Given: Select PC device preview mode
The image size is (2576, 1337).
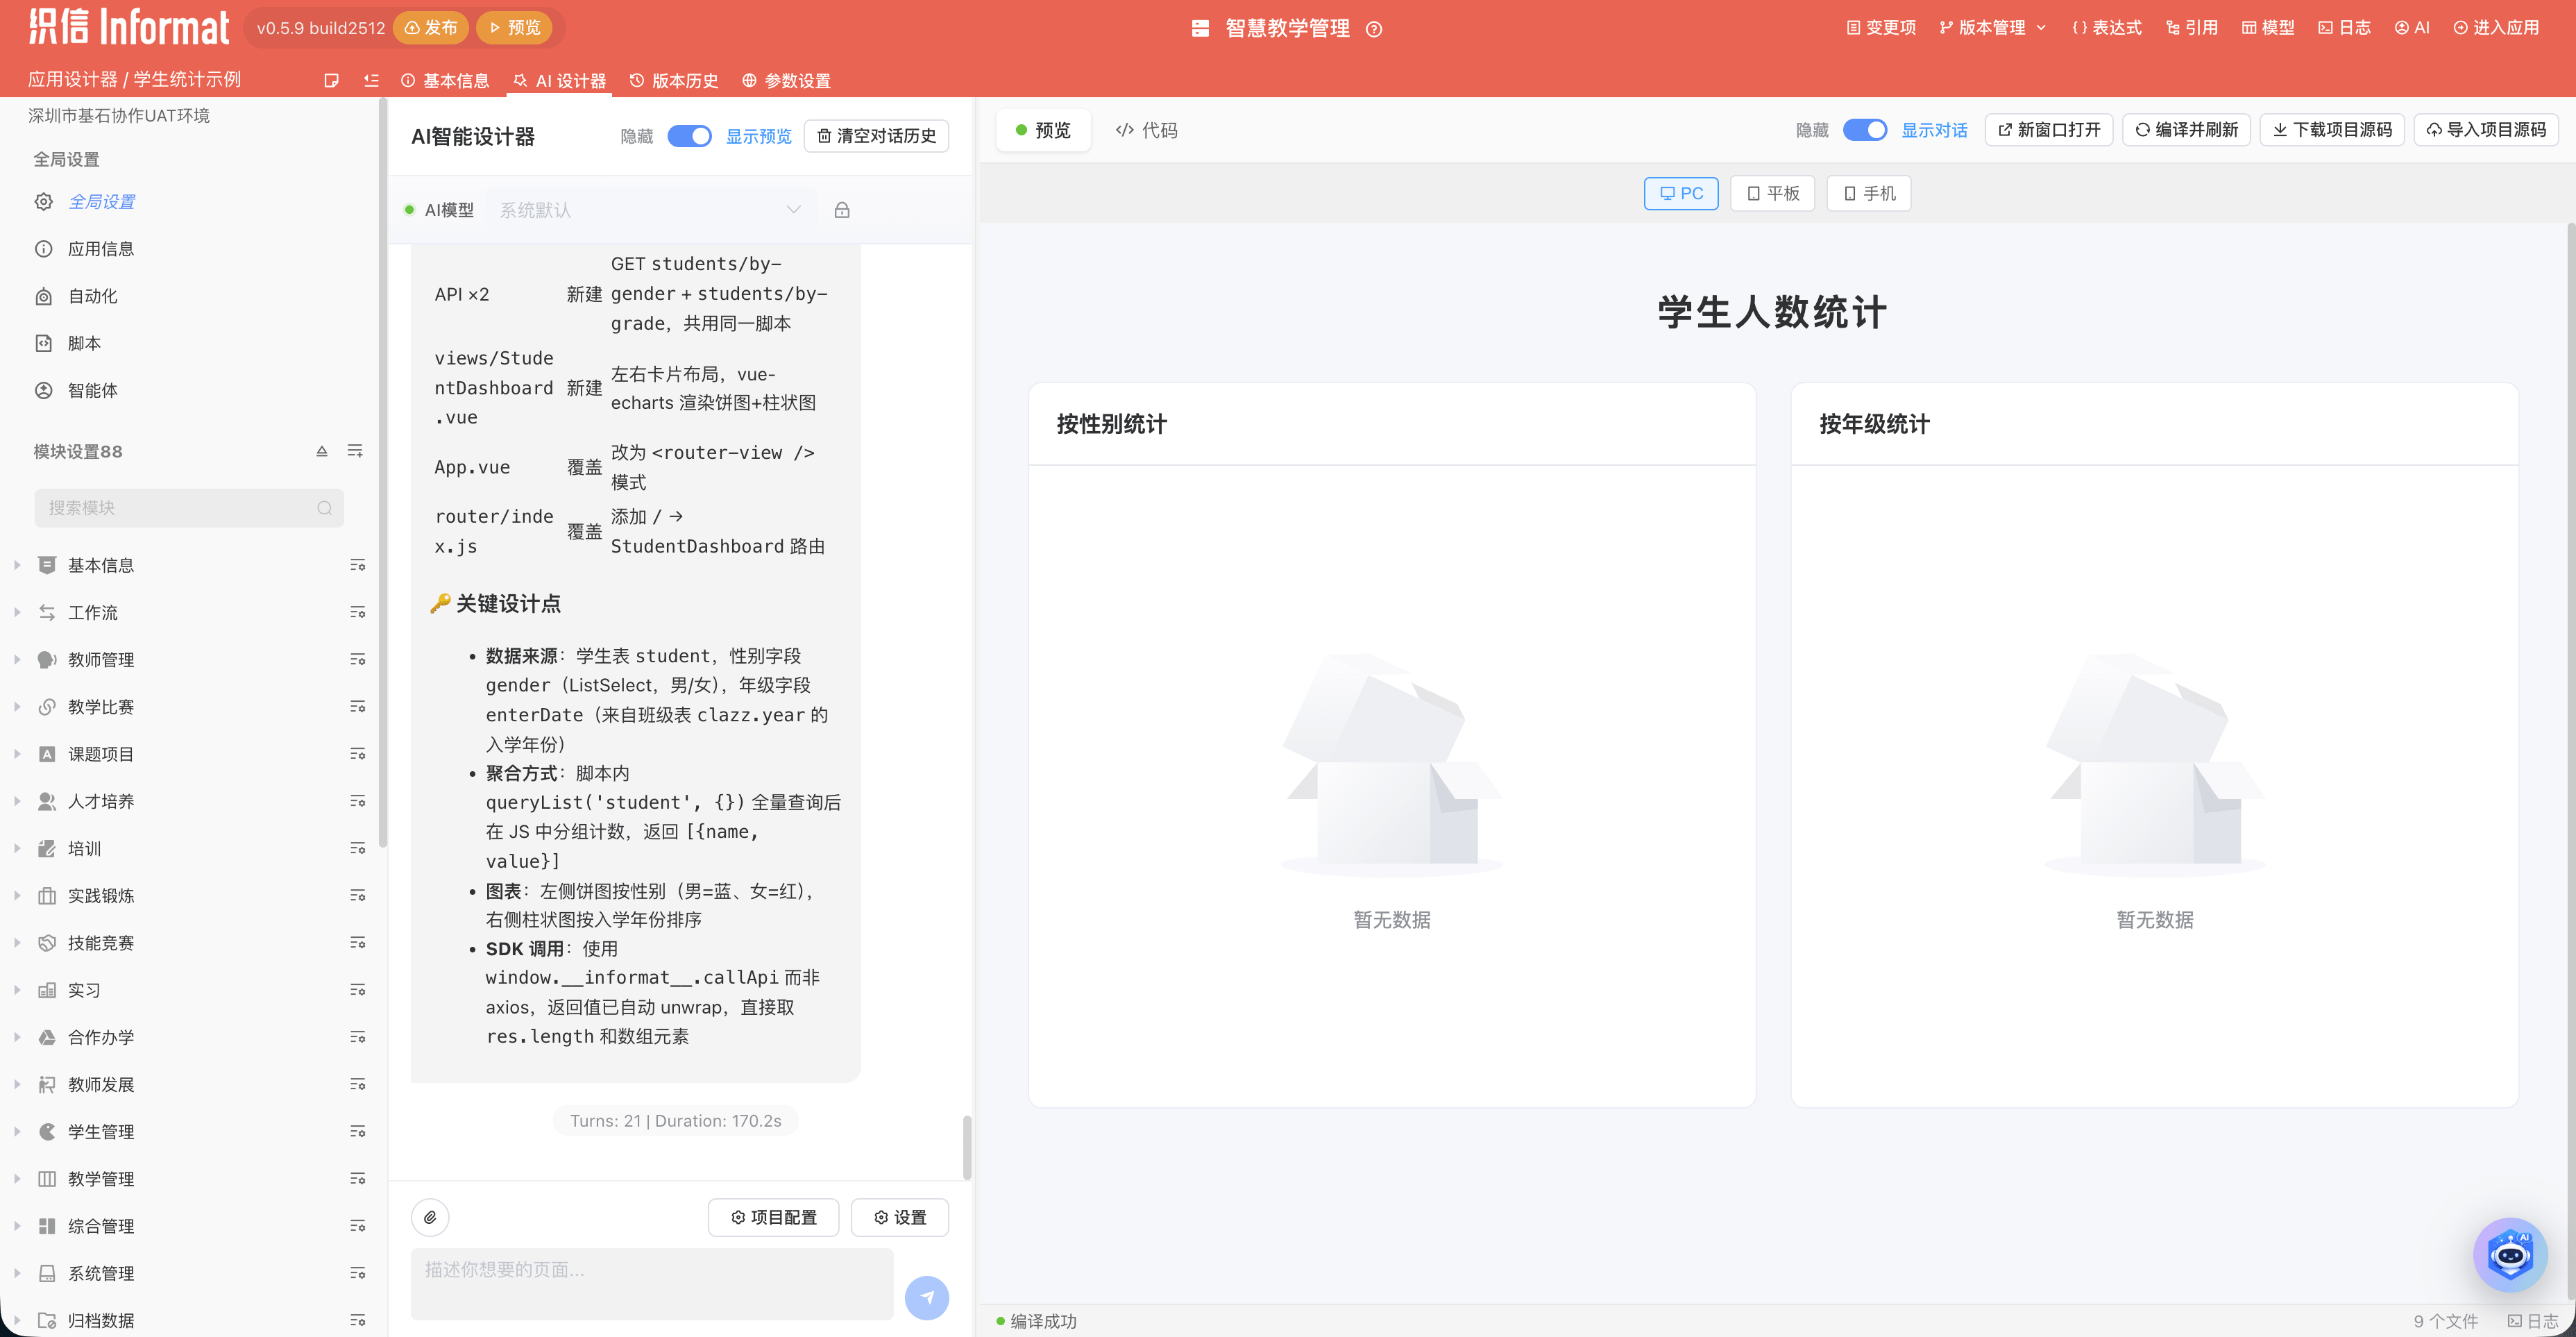Looking at the screenshot, I should coord(1681,193).
